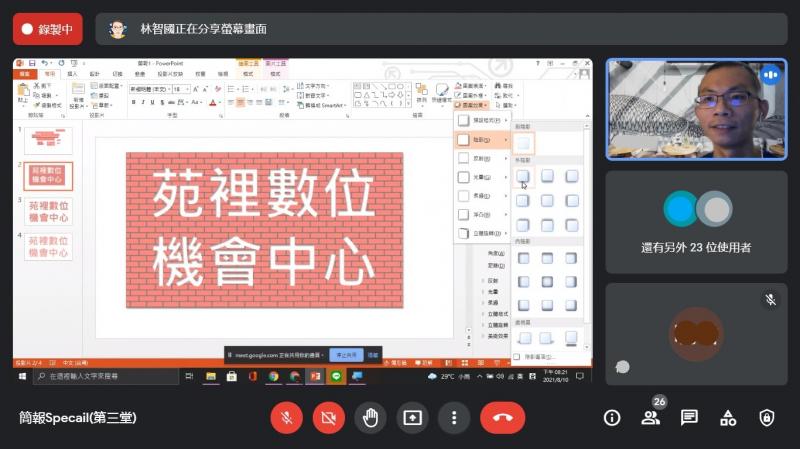Click the cut scissors icon
The width and height of the screenshot is (800, 449).
point(37,86)
